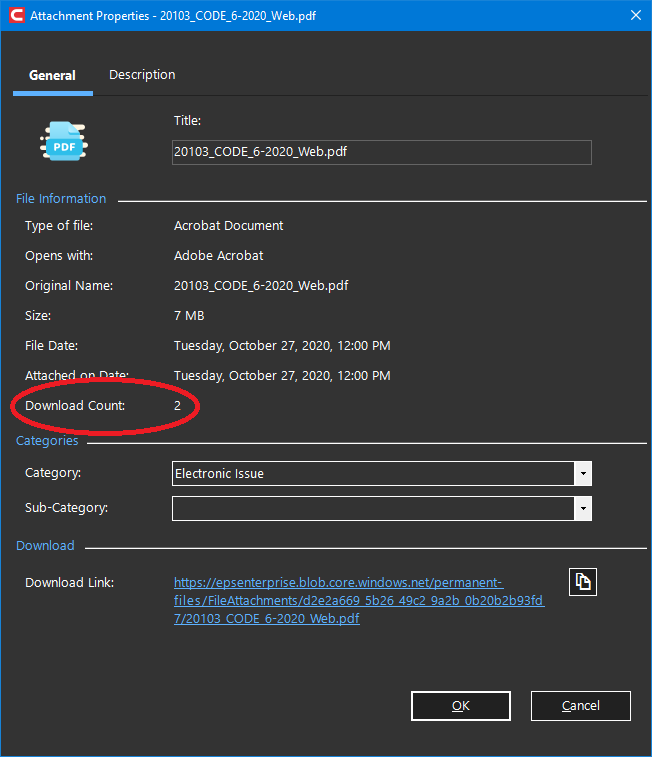This screenshot has width=652, height=757.
Task: Expand the Sub-Category dropdown arrow
Action: pos(583,508)
